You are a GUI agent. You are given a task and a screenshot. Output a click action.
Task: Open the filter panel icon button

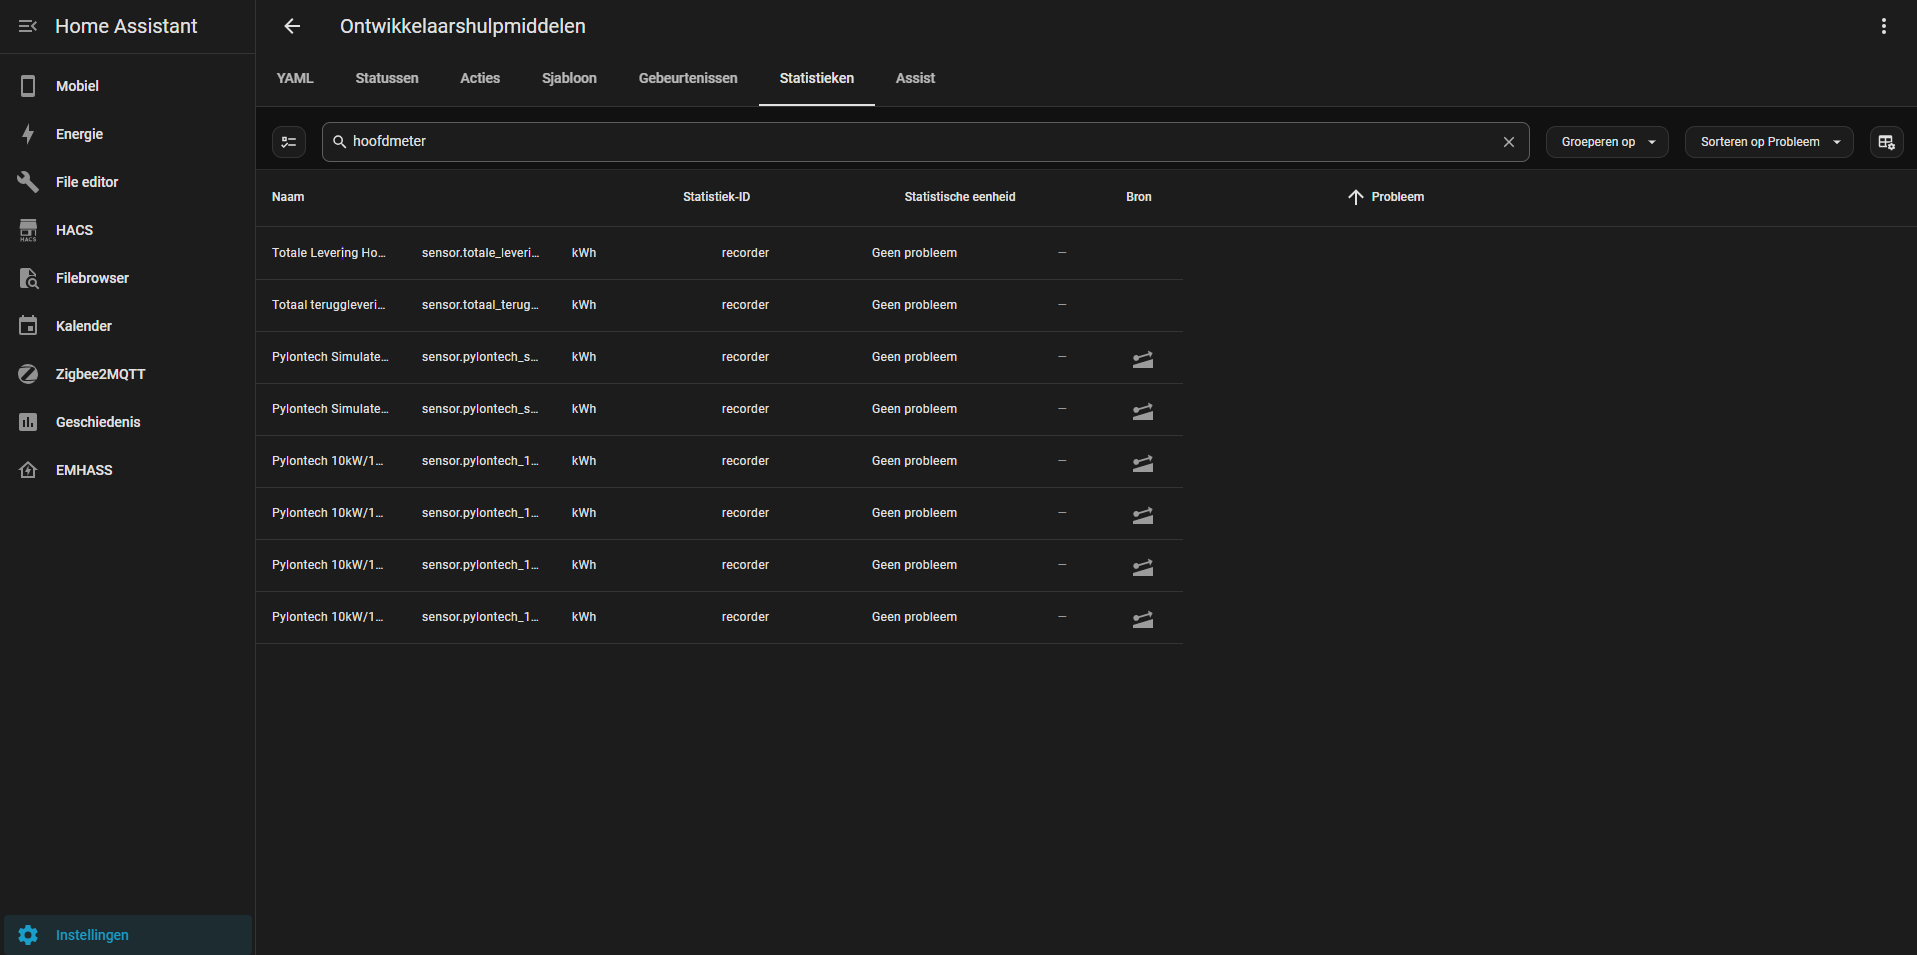point(289,142)
